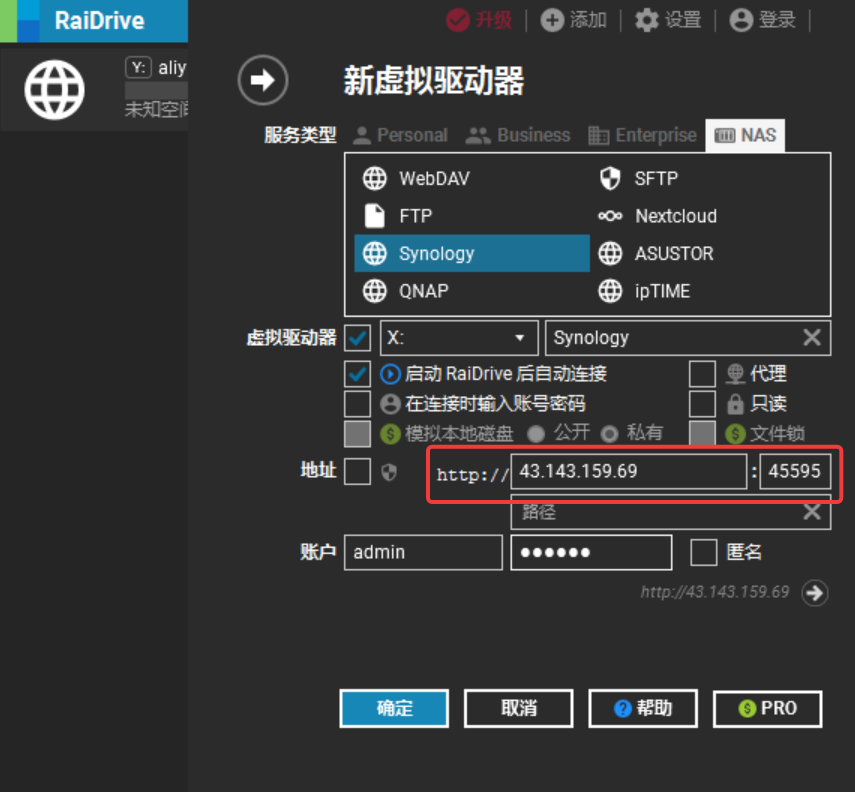855x792 pixels.
Task: Click the 取消 cancel button
Action: tap(519, 709)
